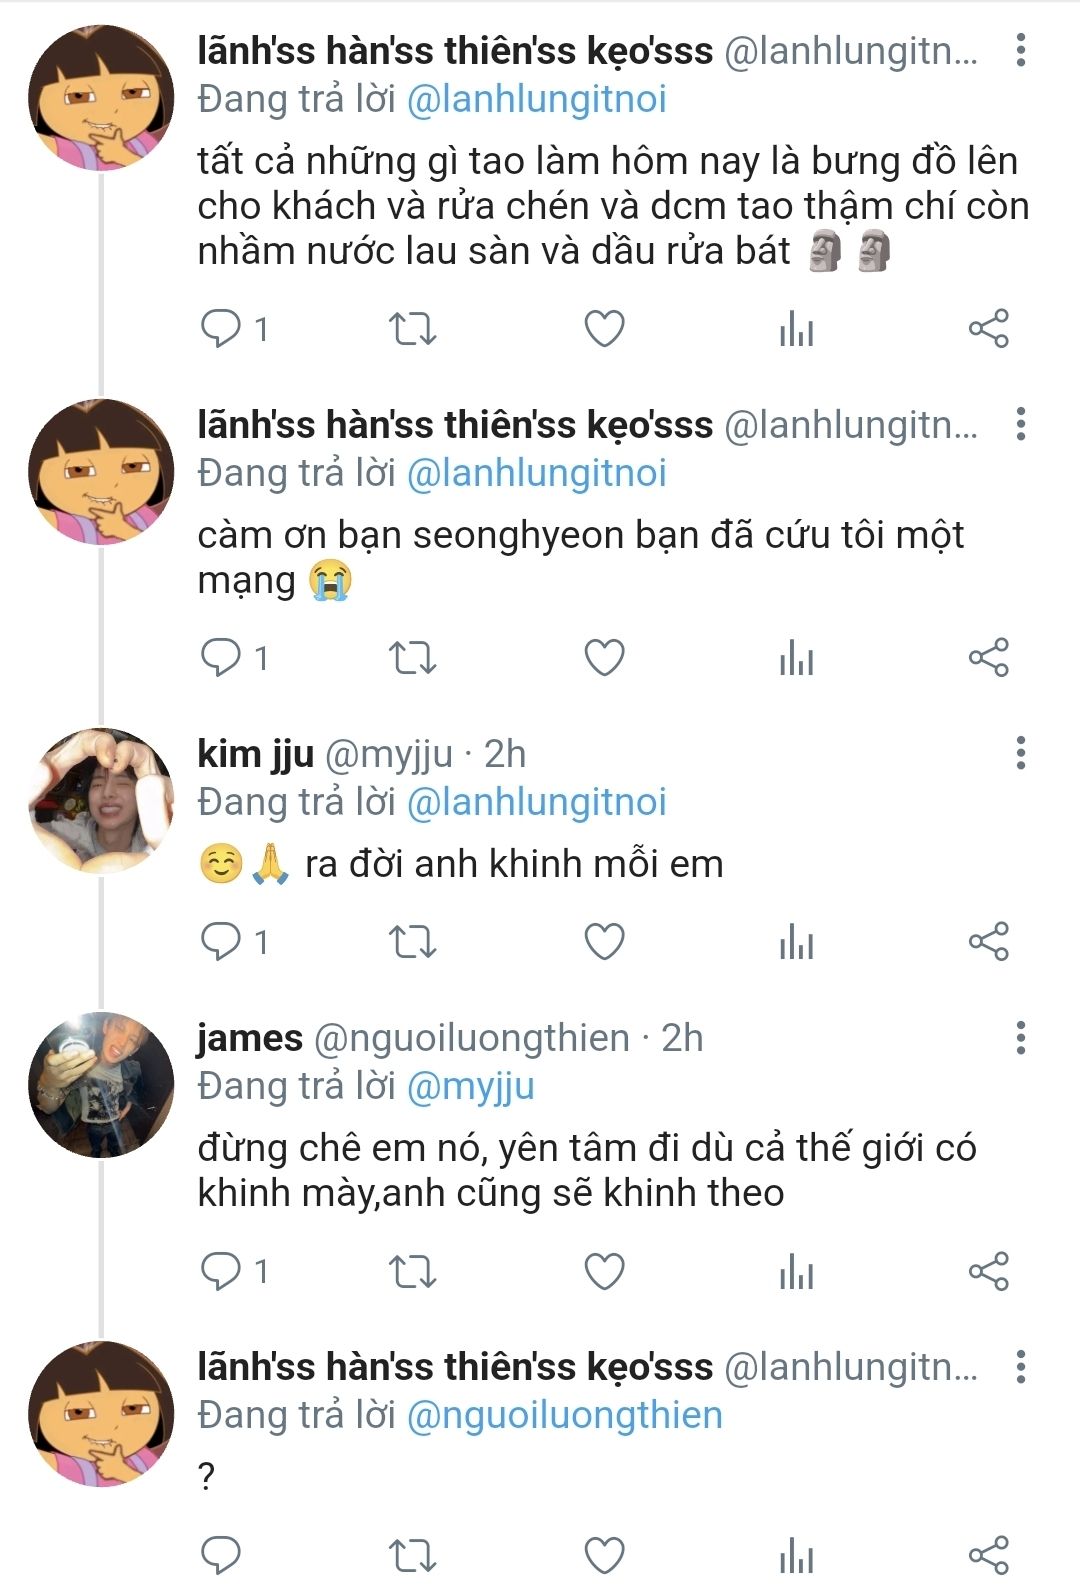
Task: Retweet the first tweet about rửa chén
Action: pyautogui.click(x=412, y=329)
